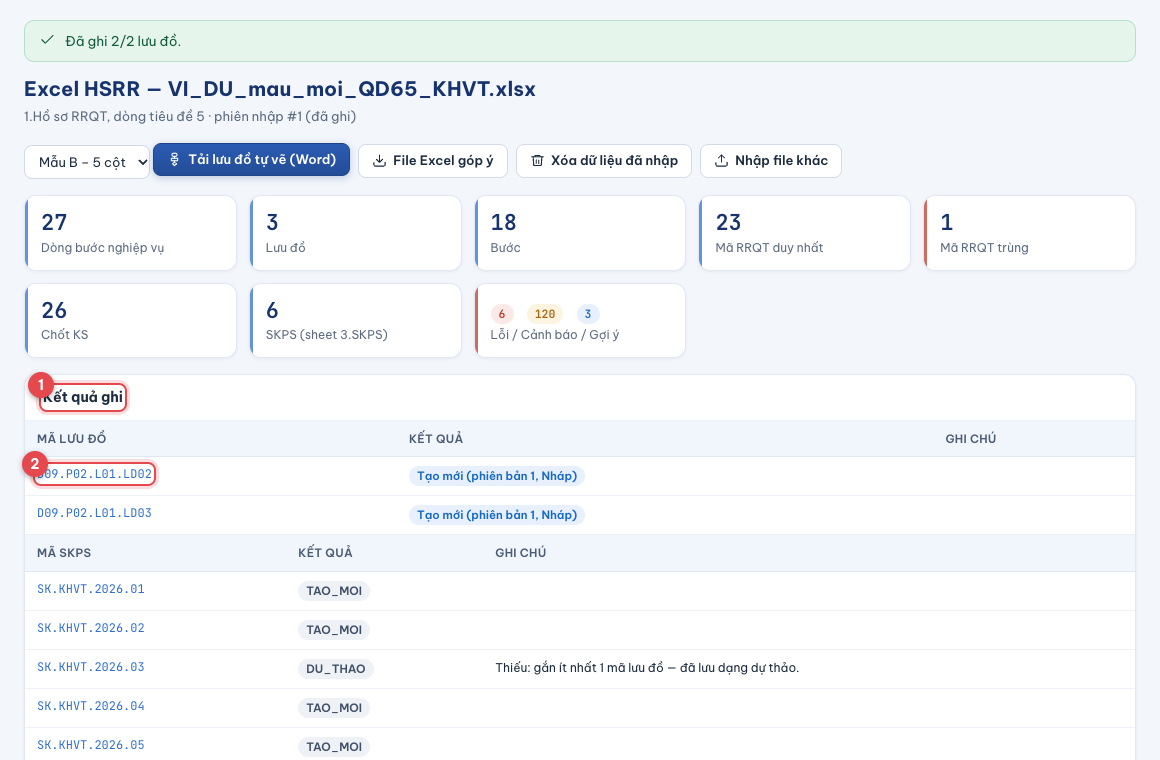Screen dimensions: 1160x760
Task: Click the orange warning count badge 120
Action: [x=544, y=314]
